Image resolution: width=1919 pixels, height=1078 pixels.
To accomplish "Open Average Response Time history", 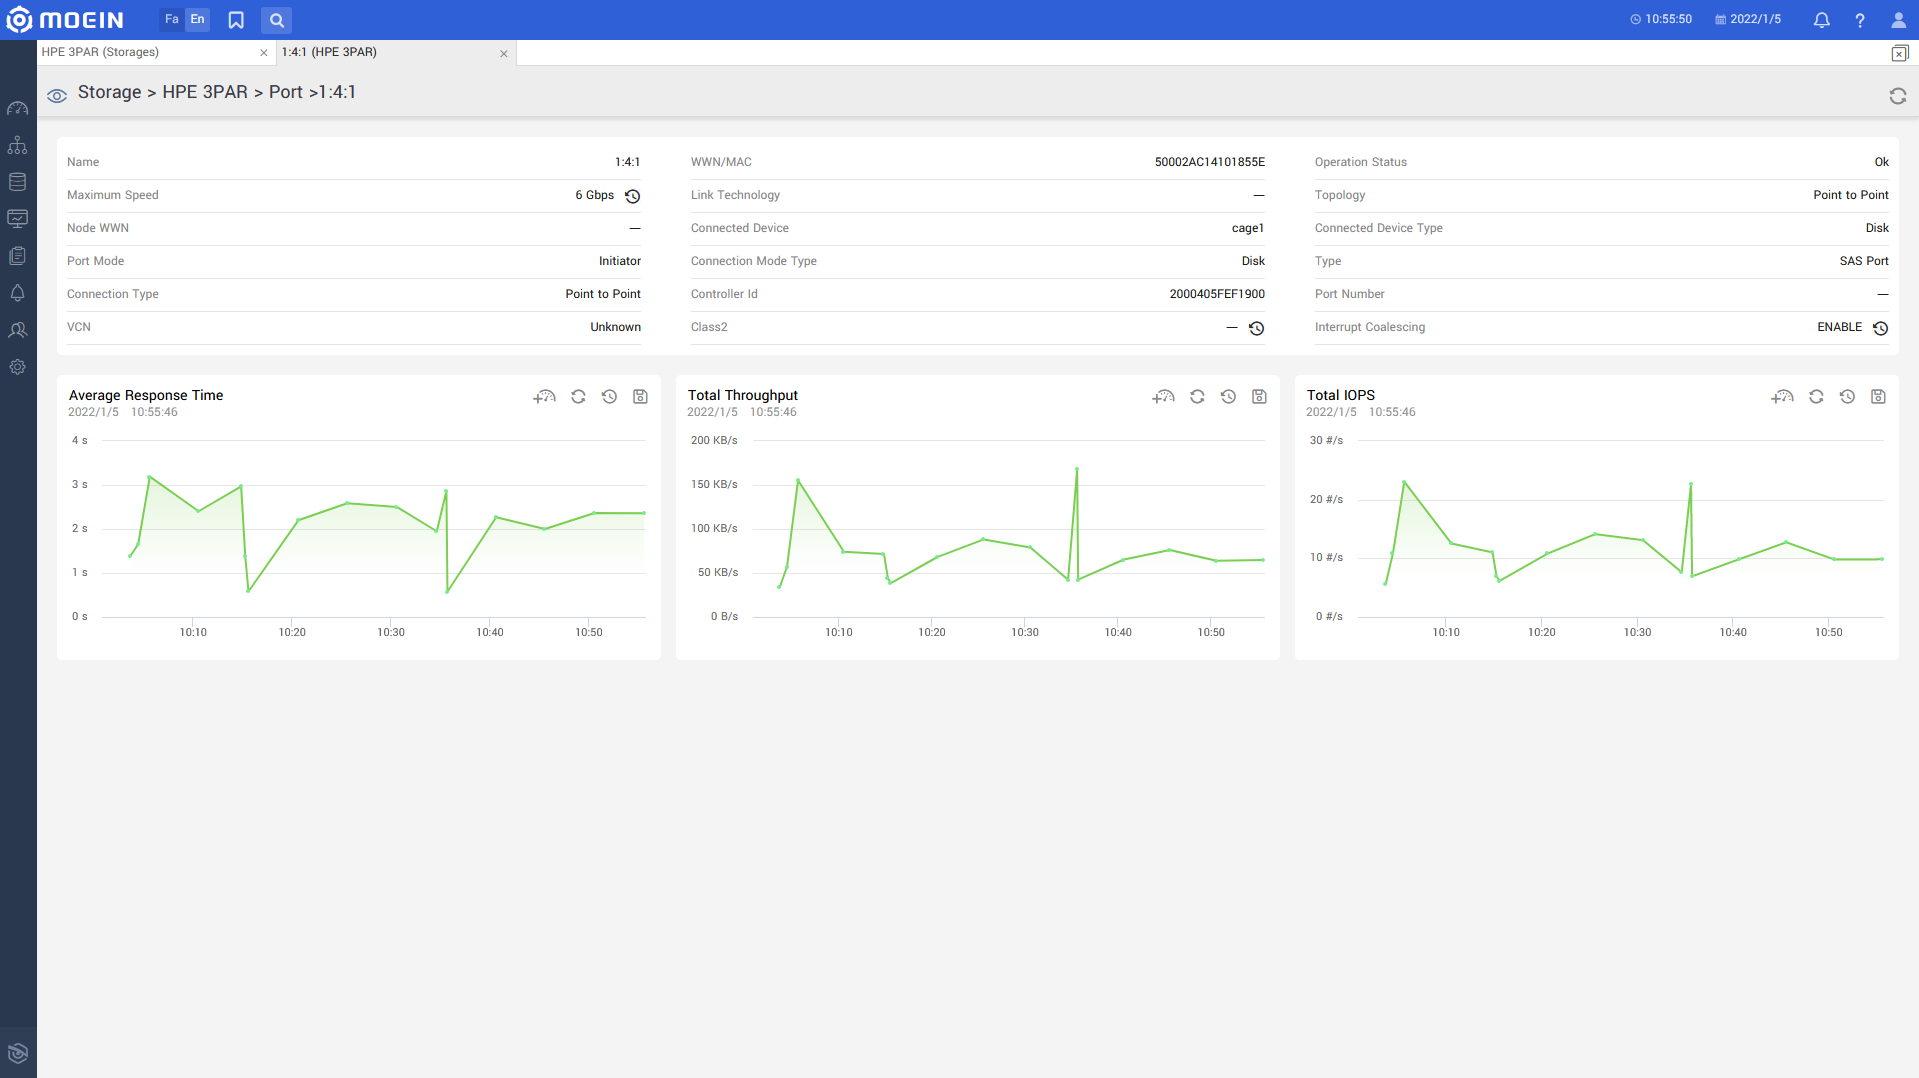I will pos(609,397).
